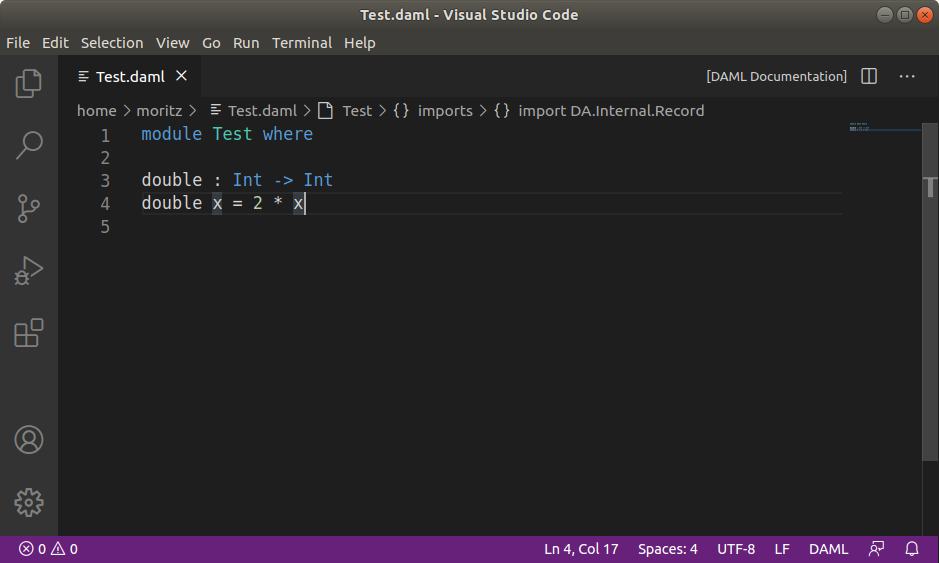The height and width of the screenshot is (563, 939).
Task: Select the Test.daml editor tab
Action: coord(129,77)
